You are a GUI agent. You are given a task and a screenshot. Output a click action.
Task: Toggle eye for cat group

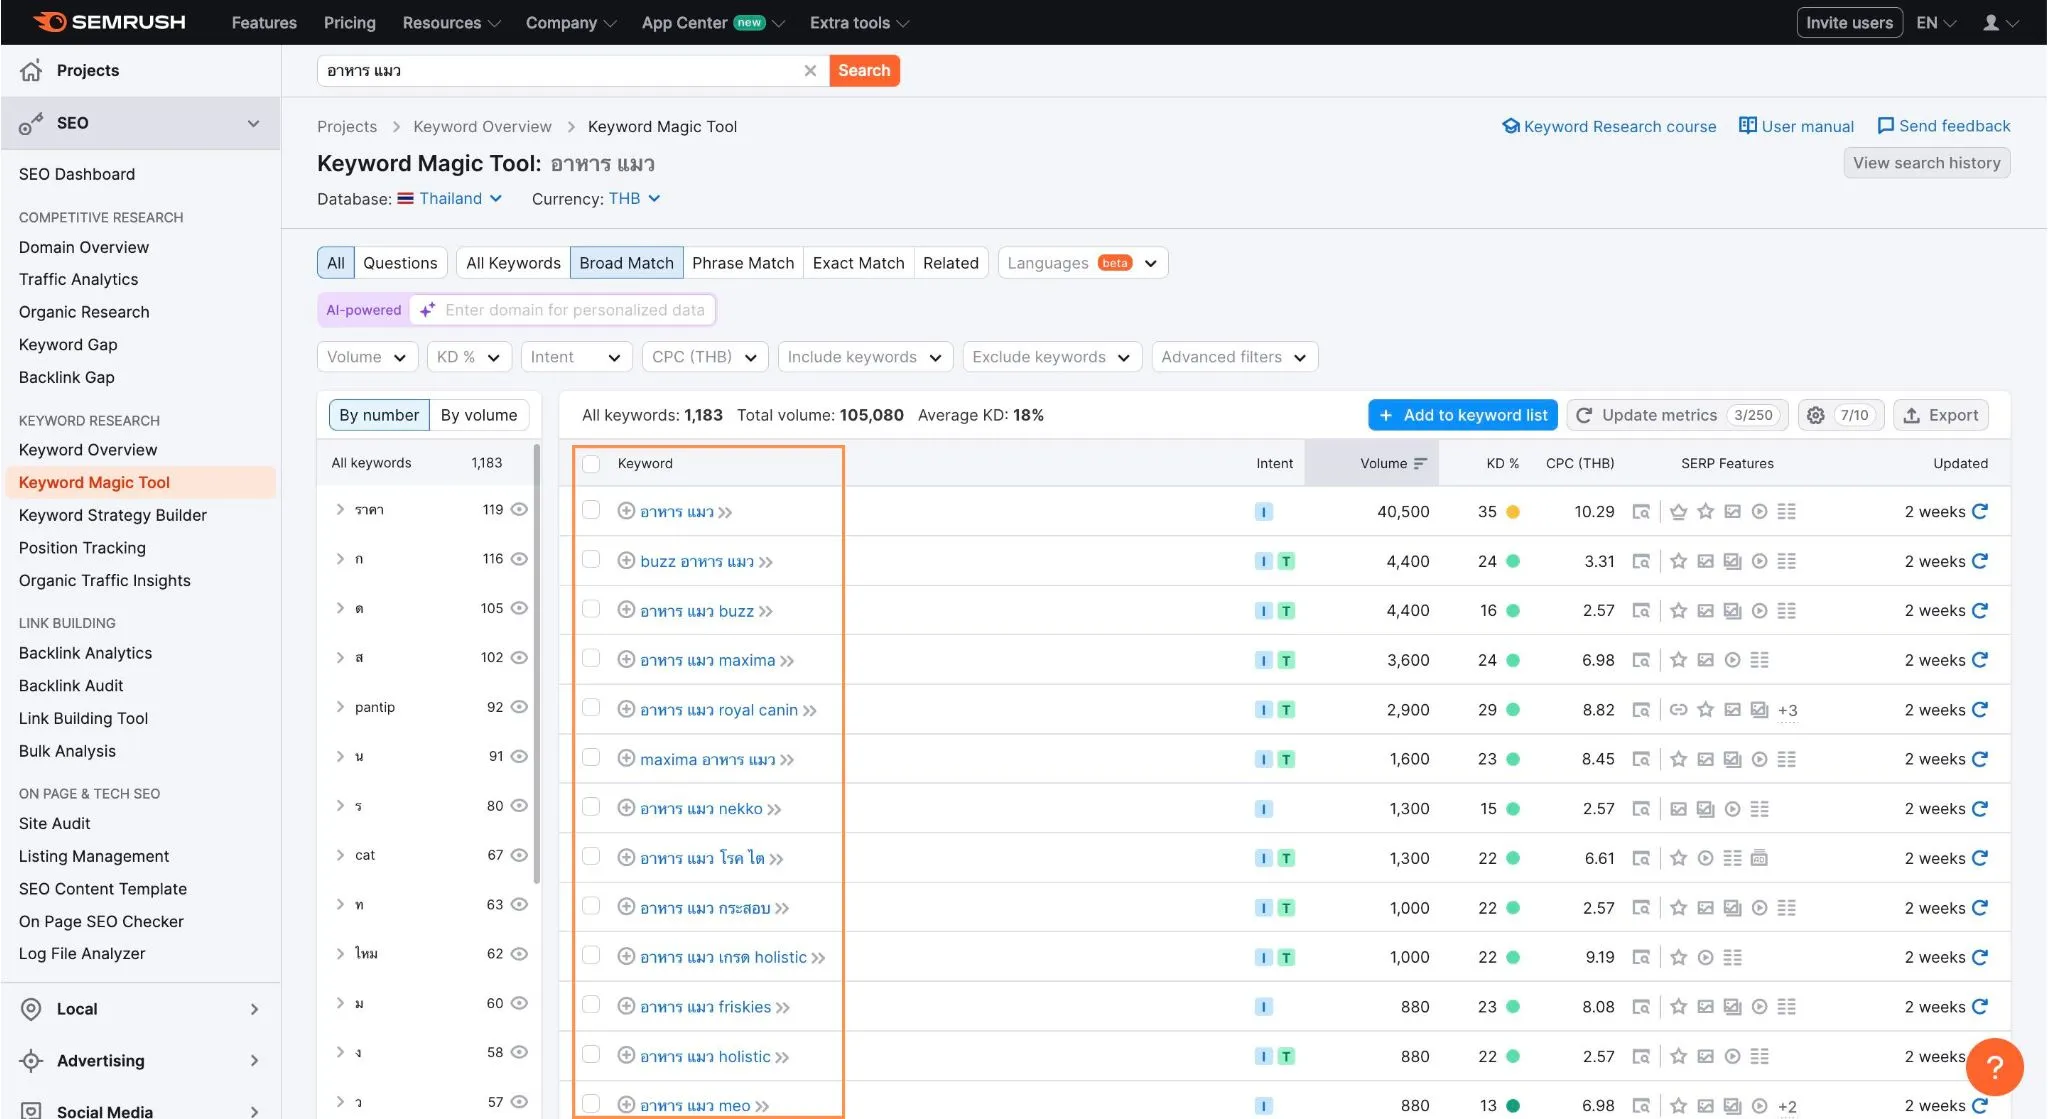[519, 855]
